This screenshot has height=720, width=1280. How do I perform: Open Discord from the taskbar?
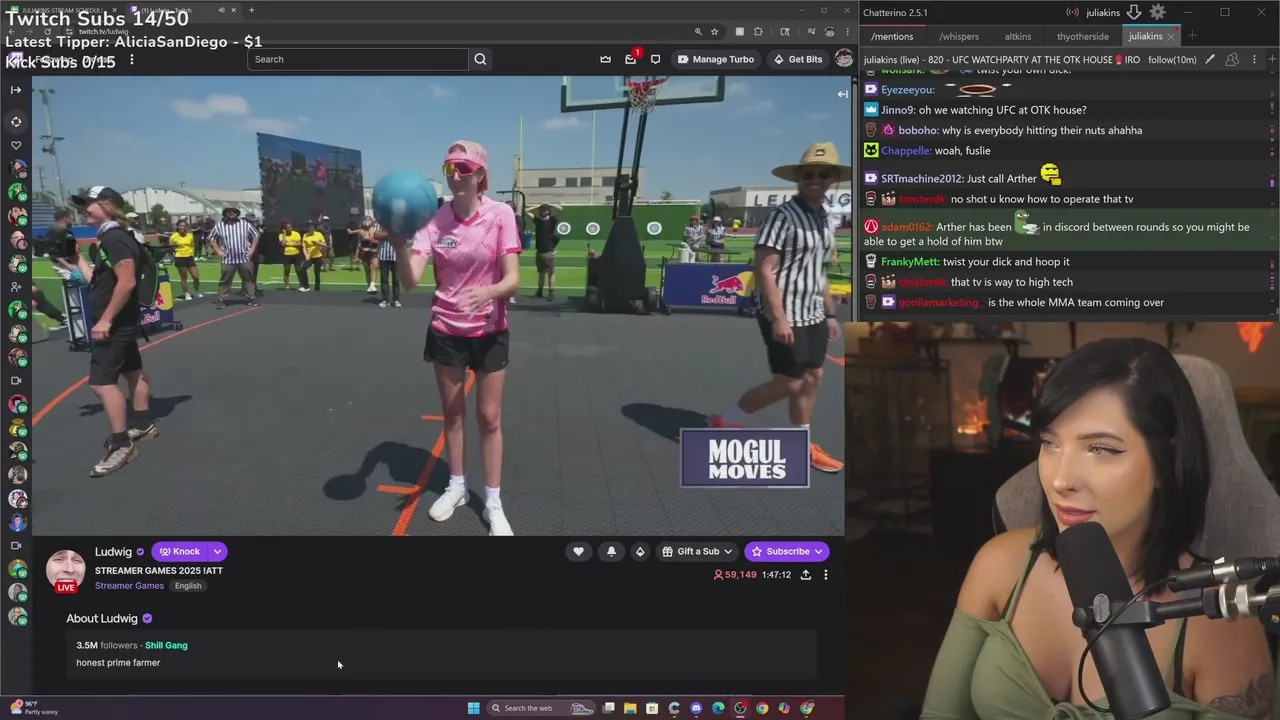[x=696, y=708]
